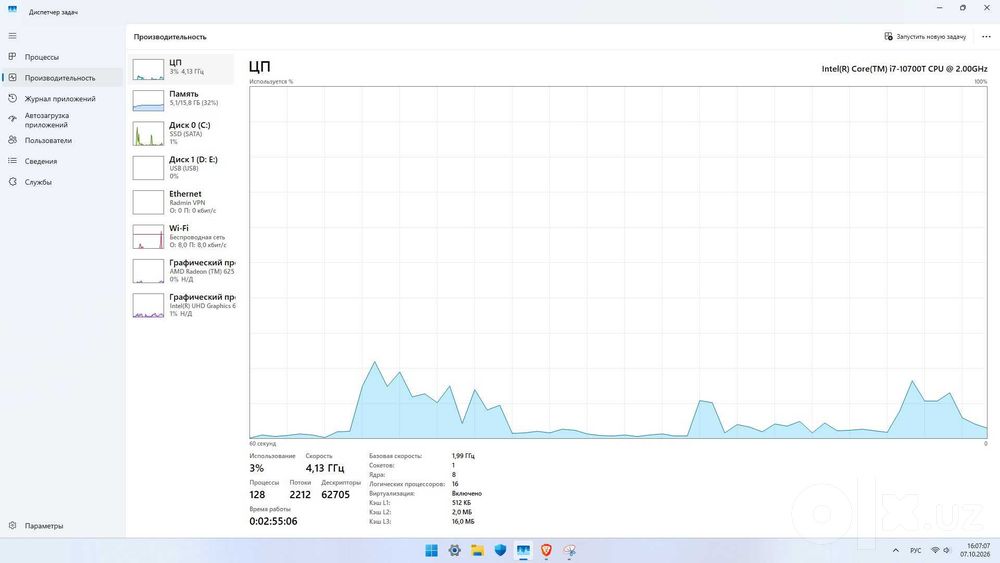Screen dimensions: 1000x563
Task: Click the 4,13 ГГц speed value
Action: tap(325, 468)
